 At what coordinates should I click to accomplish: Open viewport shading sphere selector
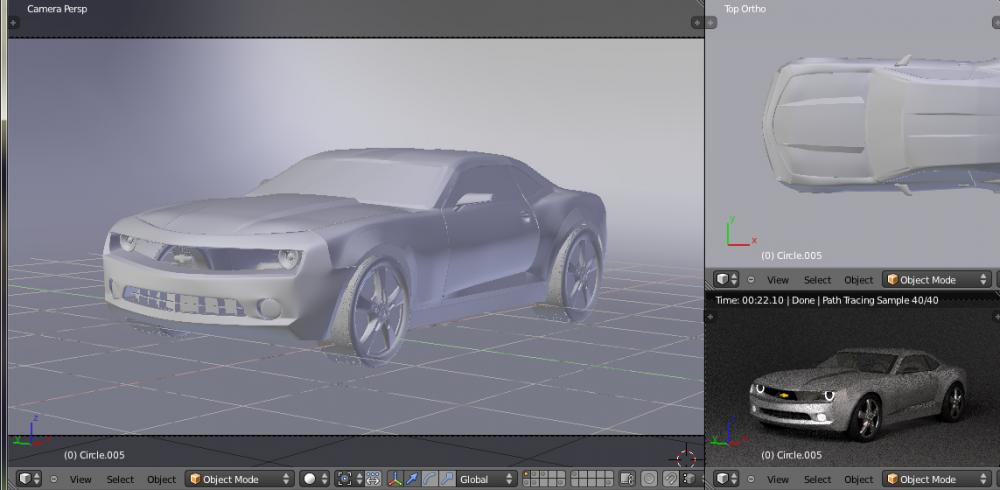314,479
